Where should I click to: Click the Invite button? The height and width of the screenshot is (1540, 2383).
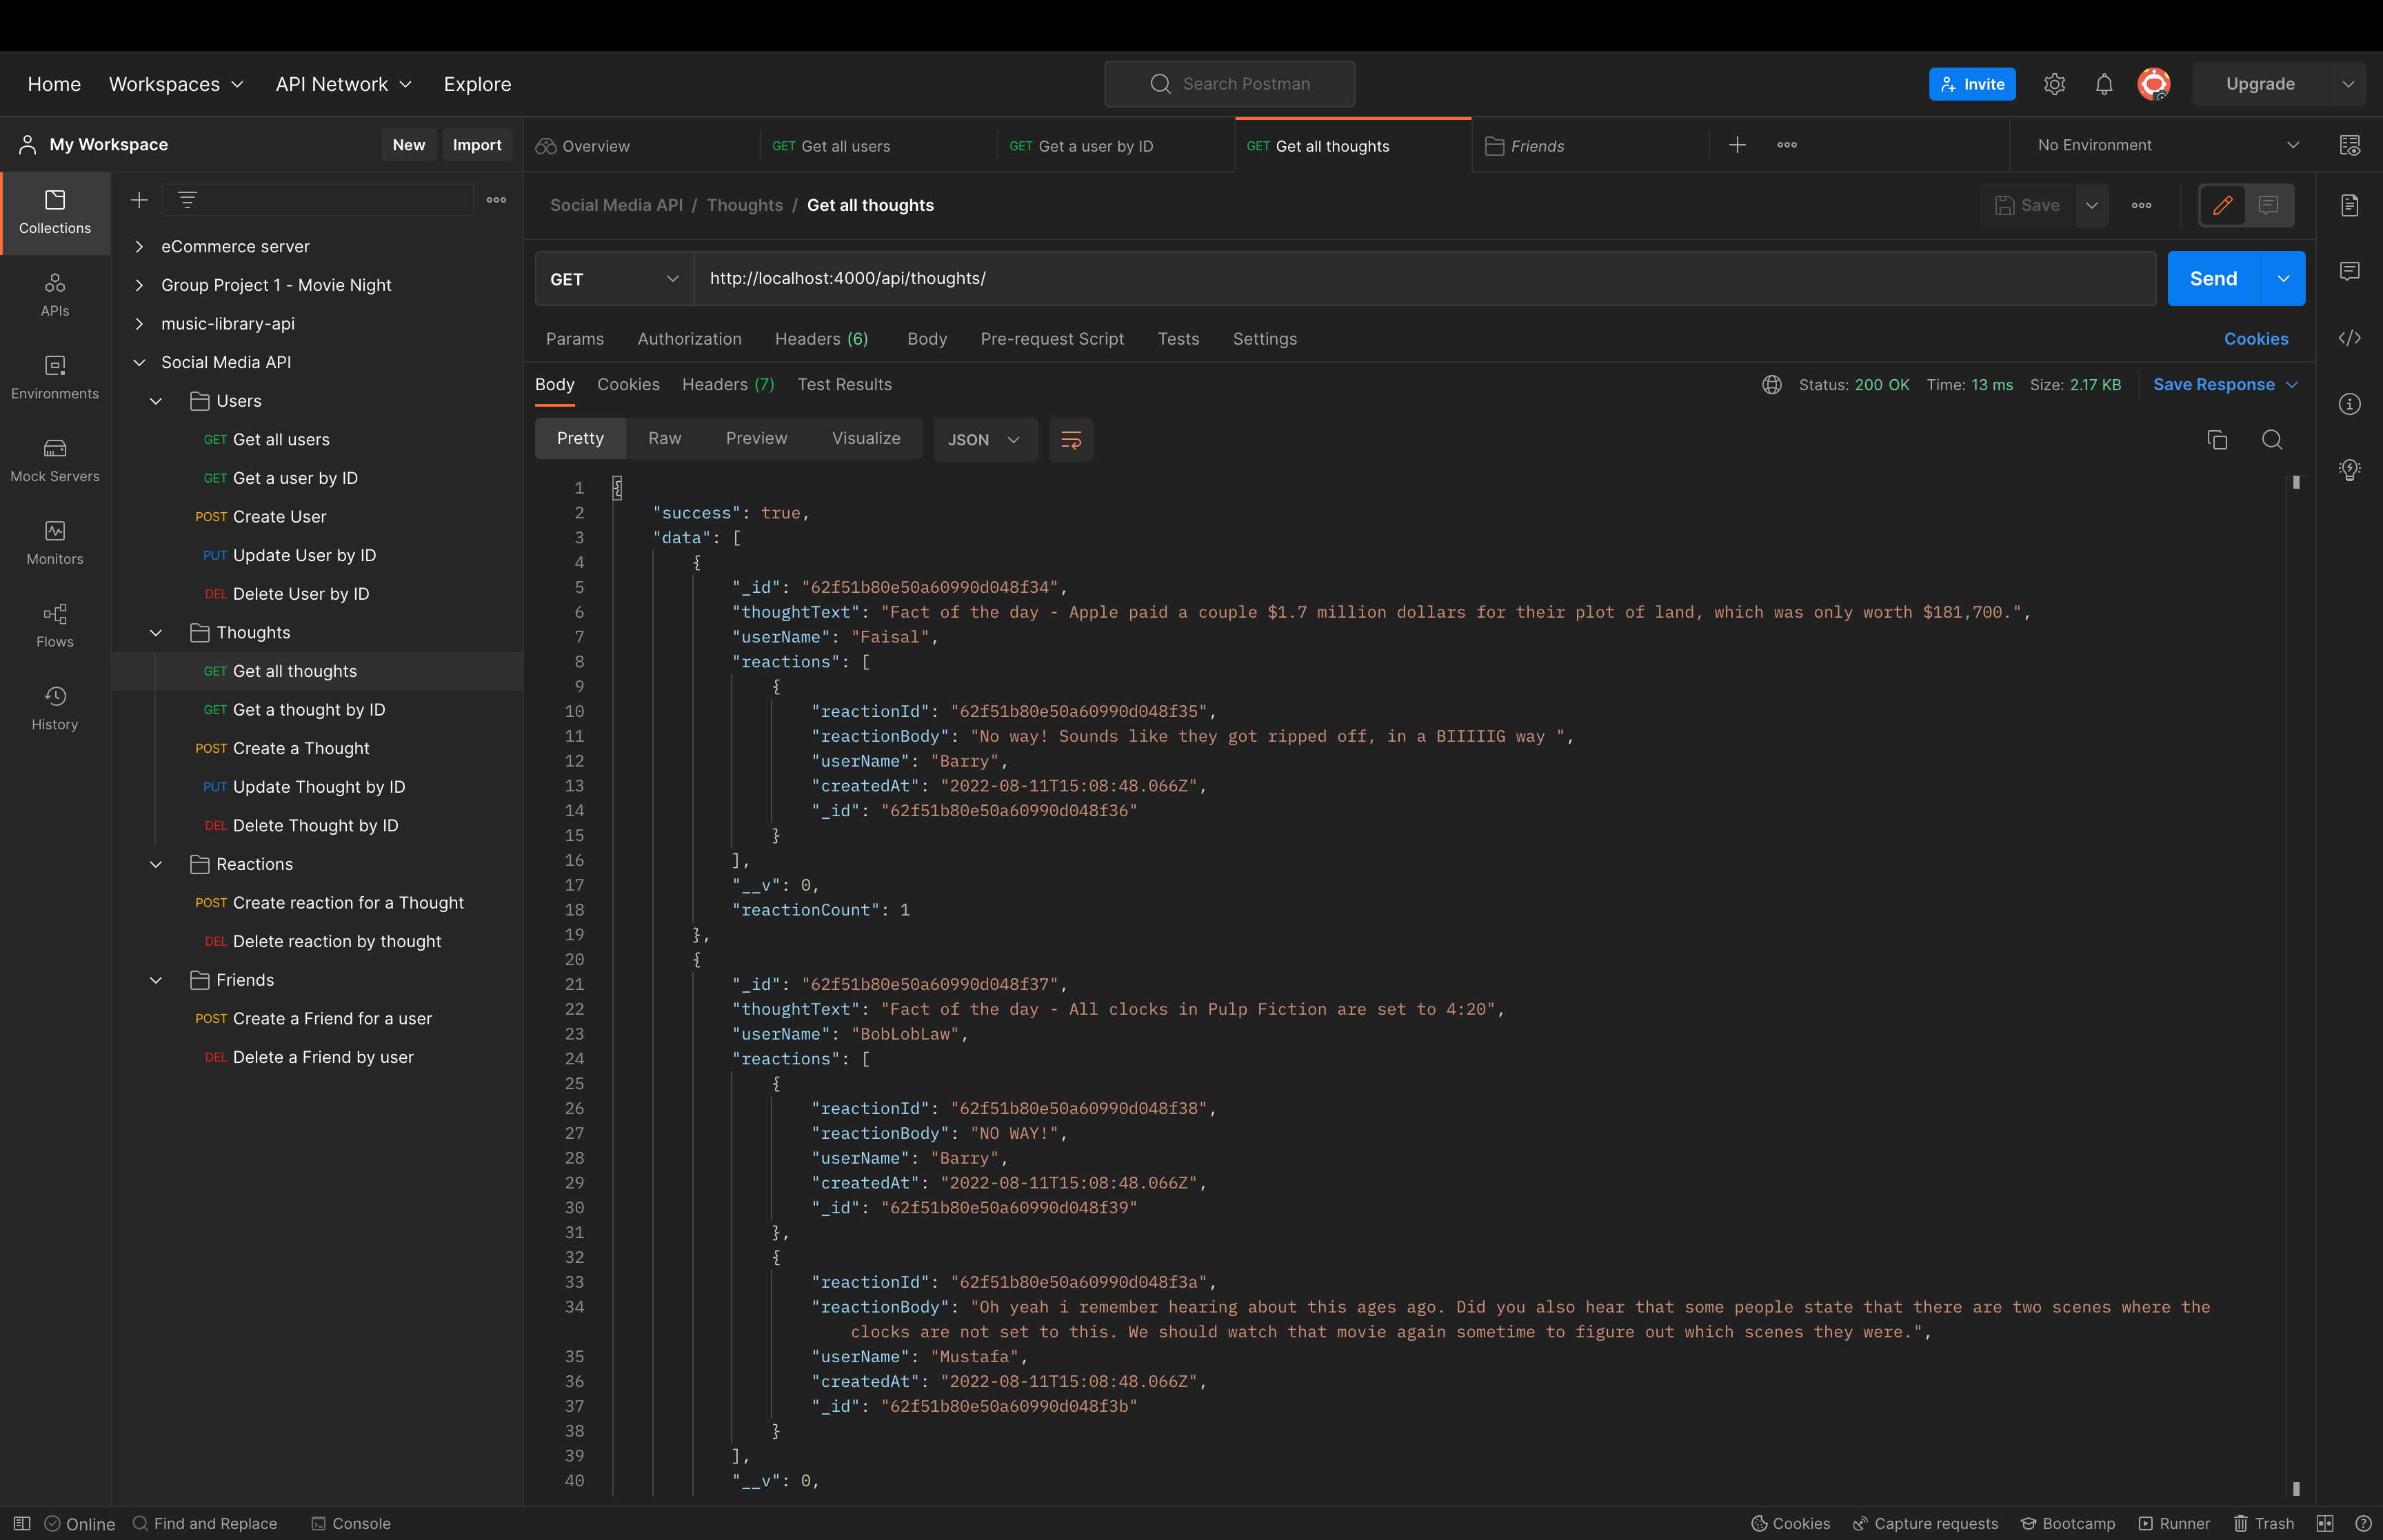pos(1971,84)
